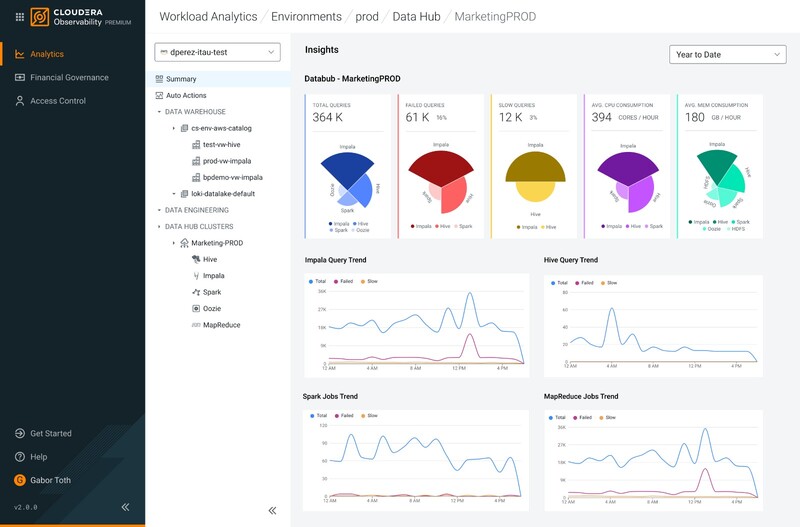Select Auto Actions in the tree
Screen dimensions: 800x527
click(x=186, y=95)
